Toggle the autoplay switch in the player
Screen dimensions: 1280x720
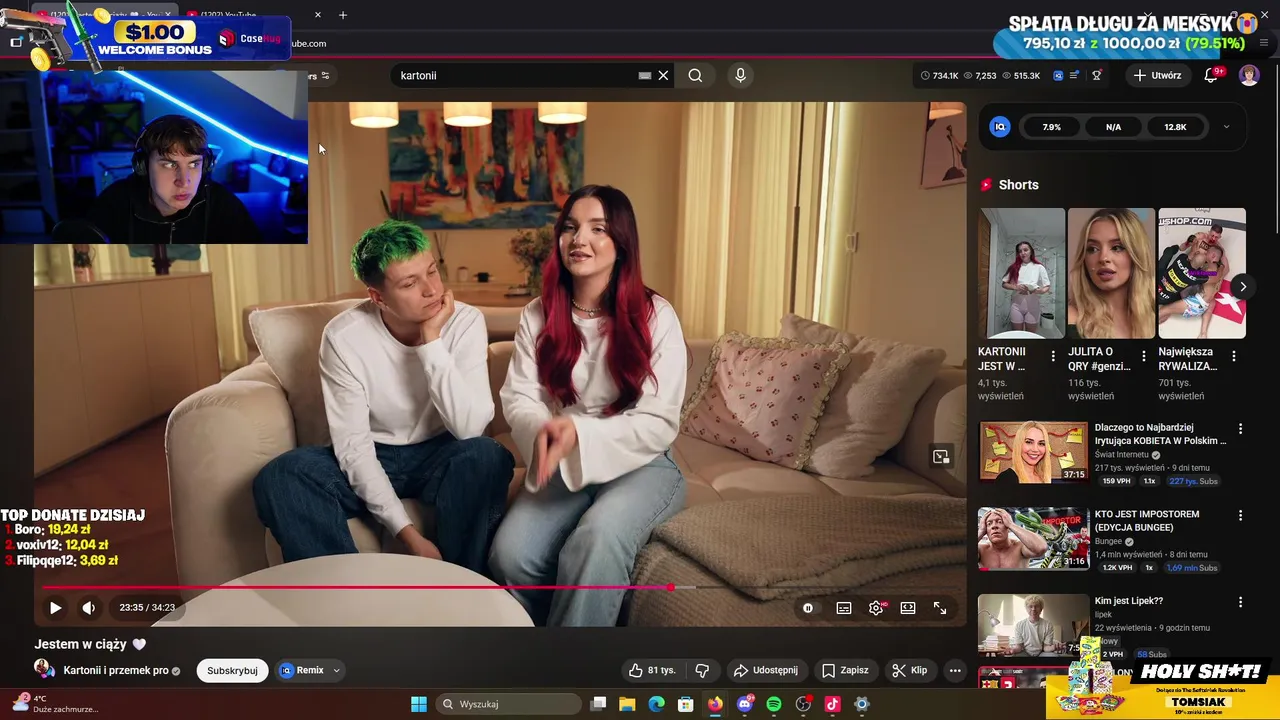808,607
